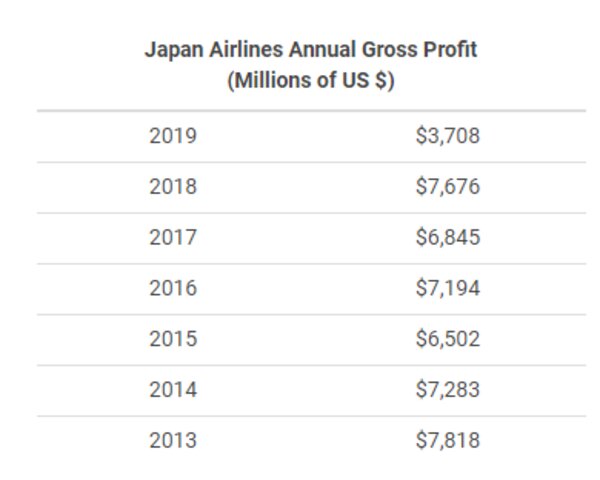Screen dimensions: 600x480
Task: Select the $7,283 profit value
Action: point(447,391)
